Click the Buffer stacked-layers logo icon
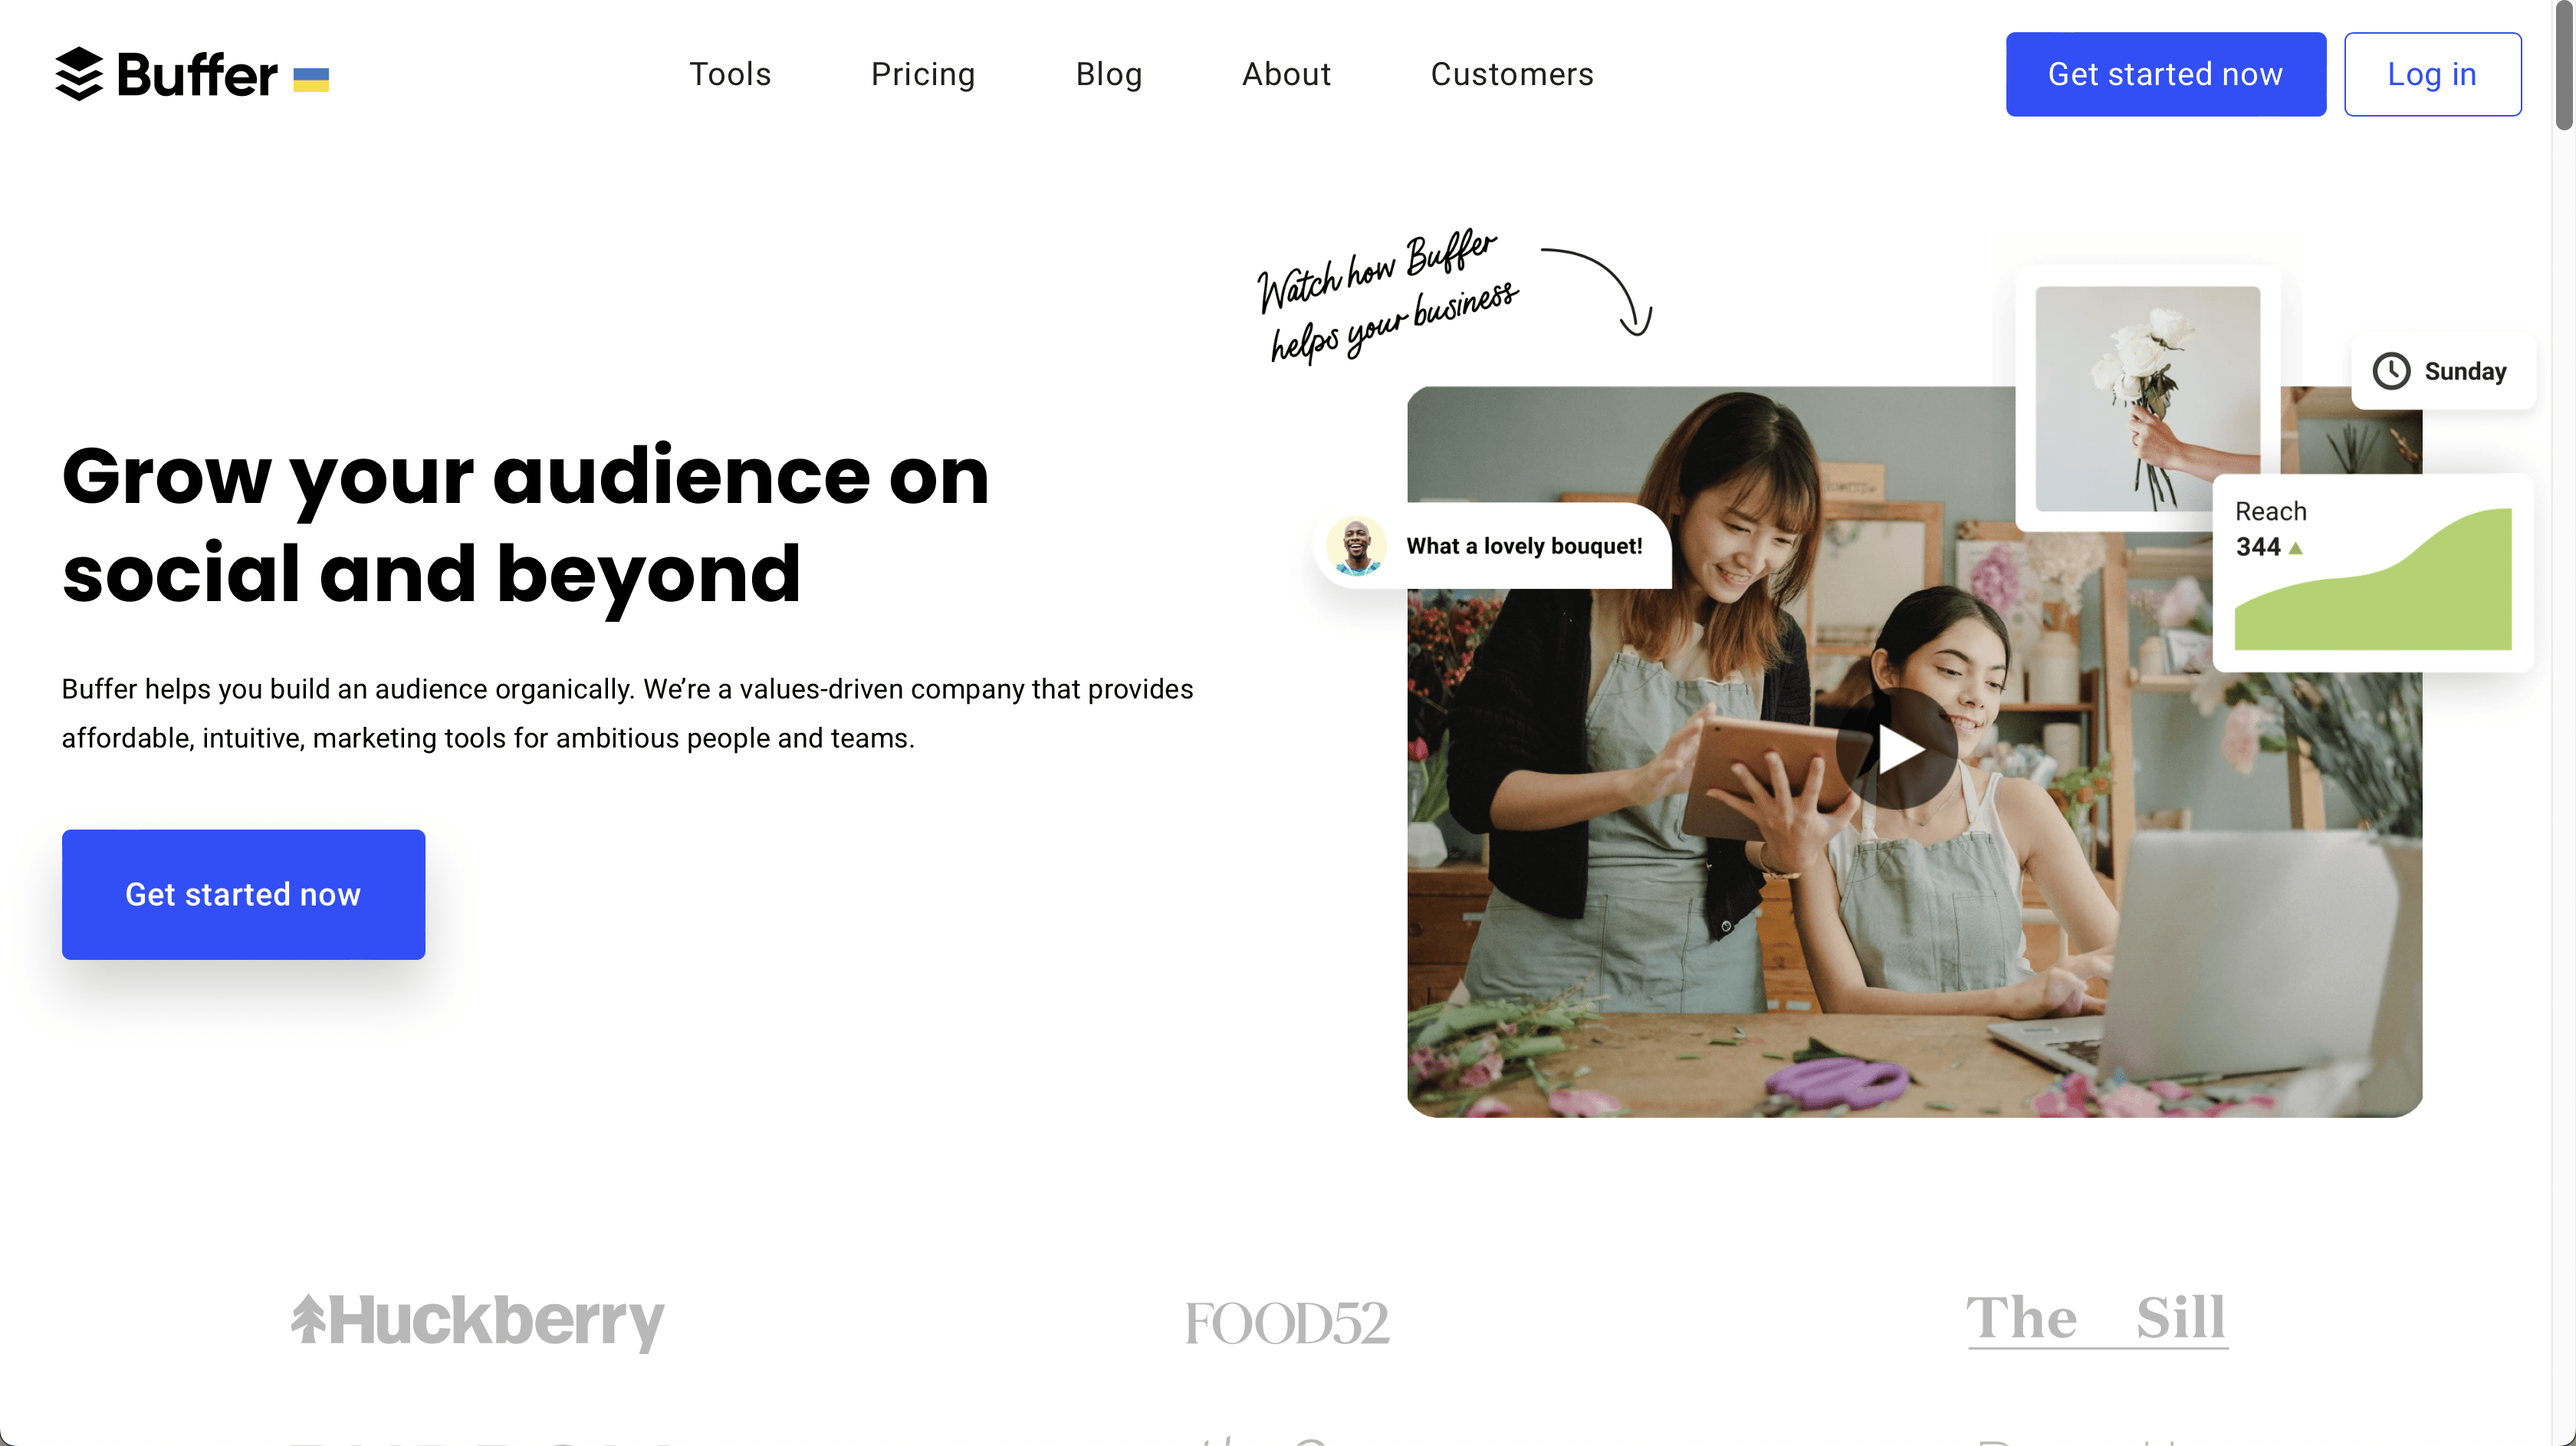Viewport: 2576px width, 1446px height. [x=79, y=74]
